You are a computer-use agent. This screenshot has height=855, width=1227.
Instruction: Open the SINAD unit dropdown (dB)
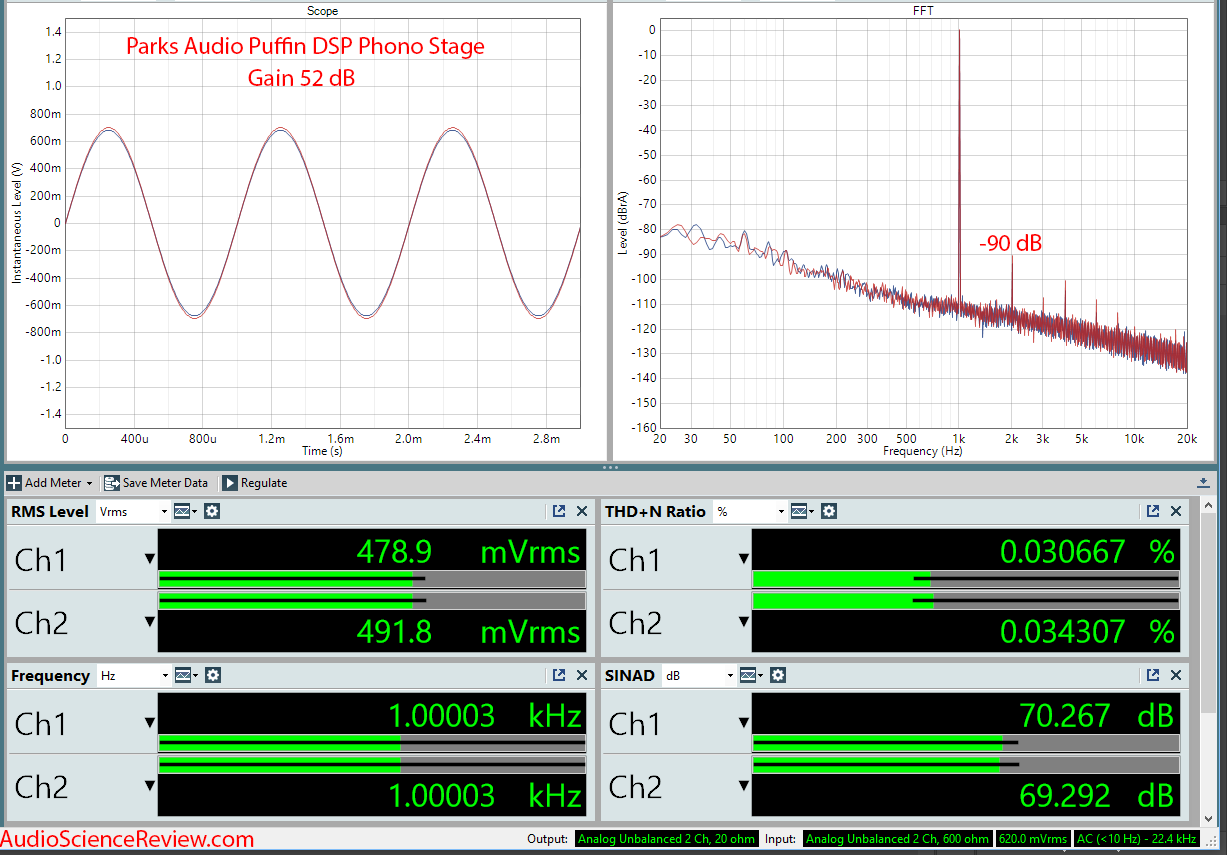pyautogui.click(x=699, y=675)
